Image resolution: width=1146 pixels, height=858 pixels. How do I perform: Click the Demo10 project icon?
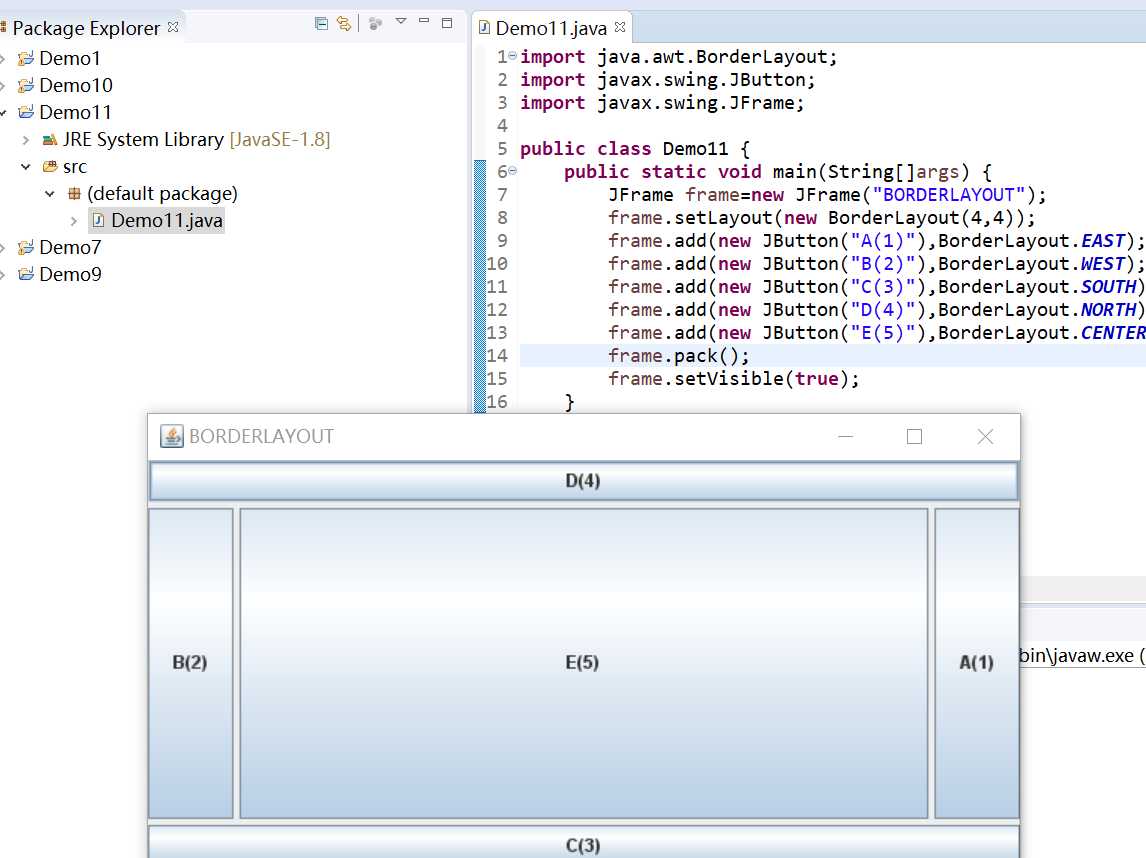(26, 85)
